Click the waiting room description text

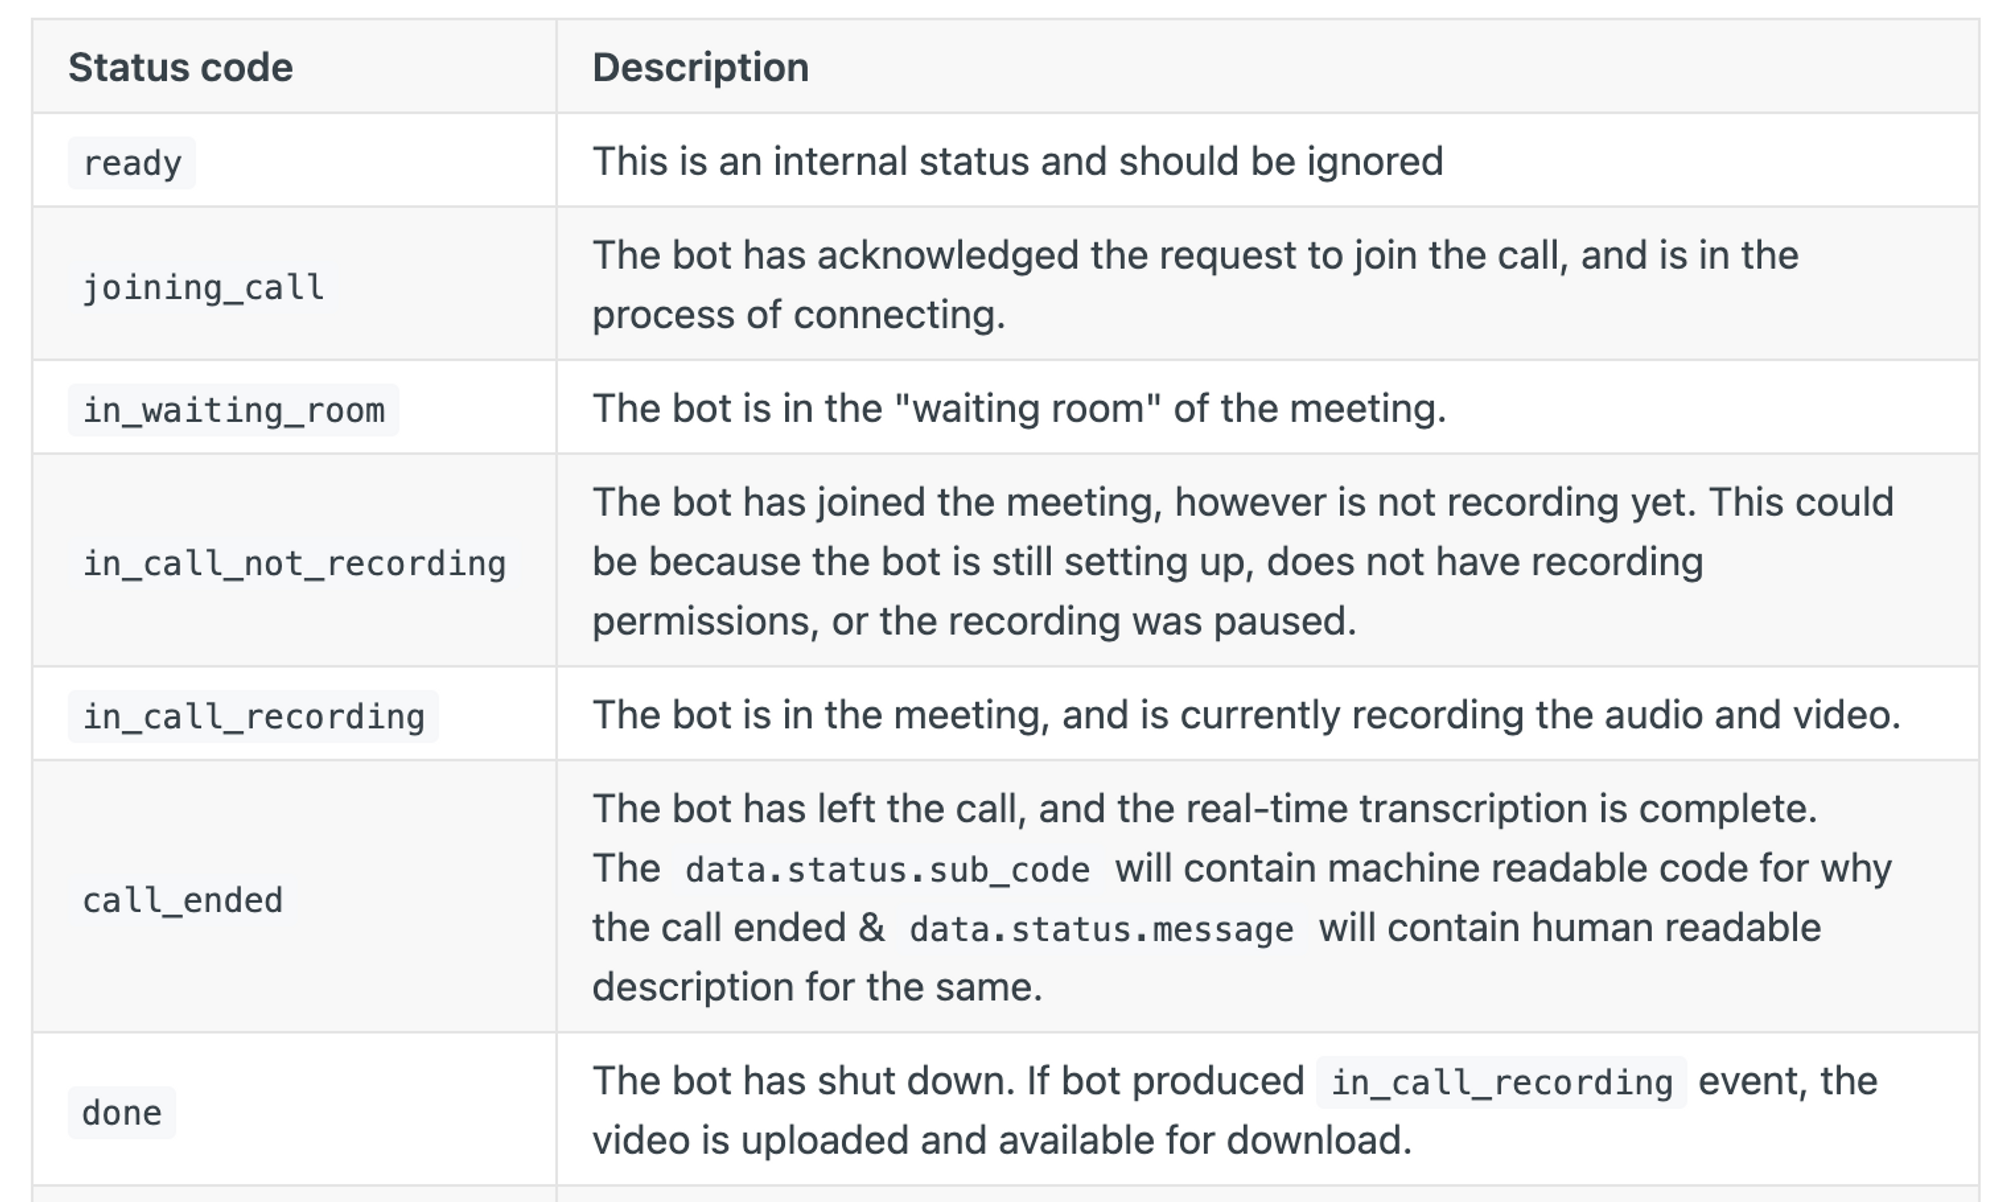pyautogui.click(x=1019, y=409)
